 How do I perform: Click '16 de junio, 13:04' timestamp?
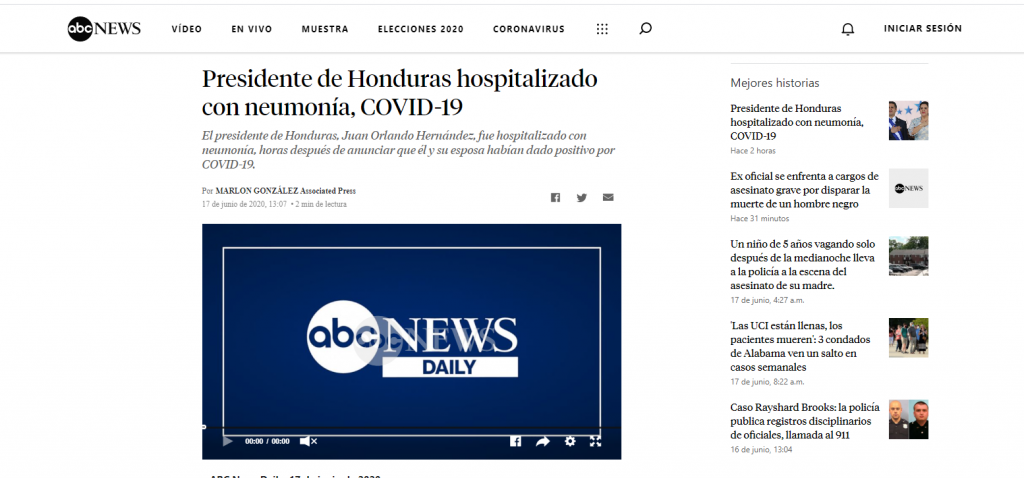click(761, 450)
